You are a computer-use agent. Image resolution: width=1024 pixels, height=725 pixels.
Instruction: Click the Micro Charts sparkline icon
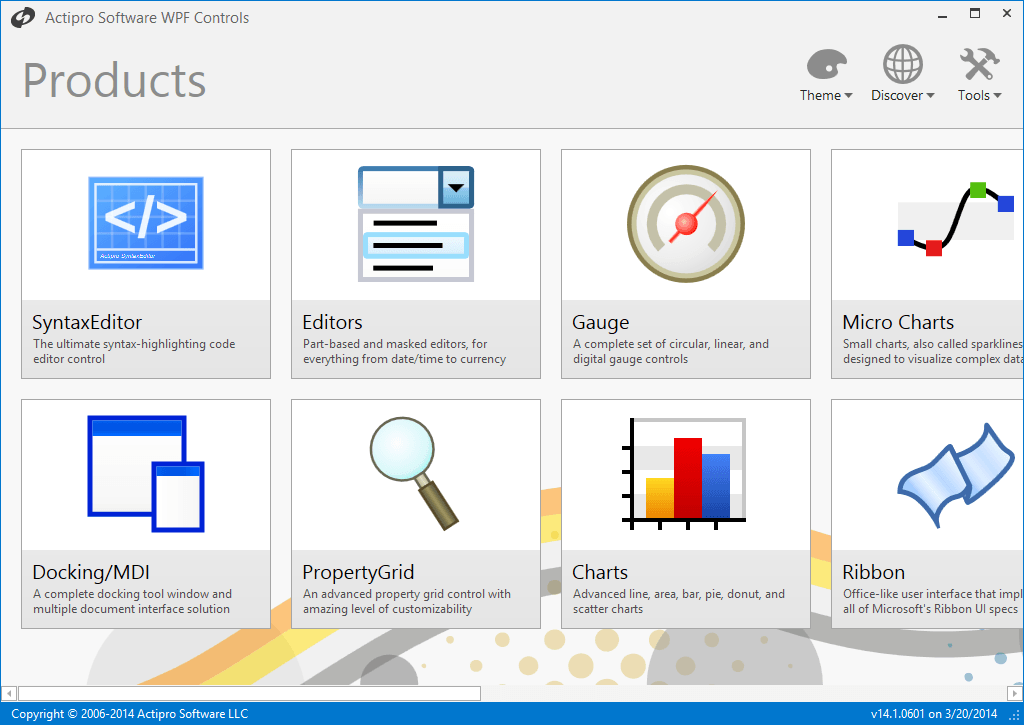(956, 219)
